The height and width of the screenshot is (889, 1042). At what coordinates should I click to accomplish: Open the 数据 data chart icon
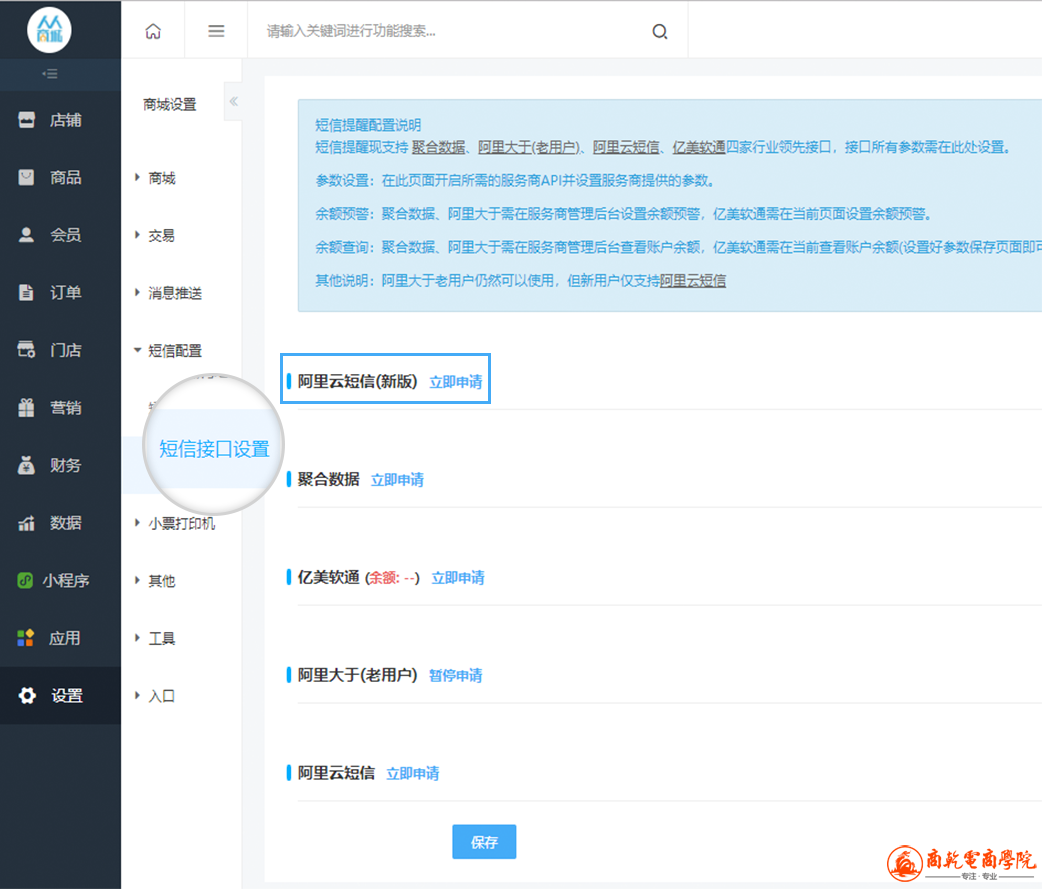(27, 523)
